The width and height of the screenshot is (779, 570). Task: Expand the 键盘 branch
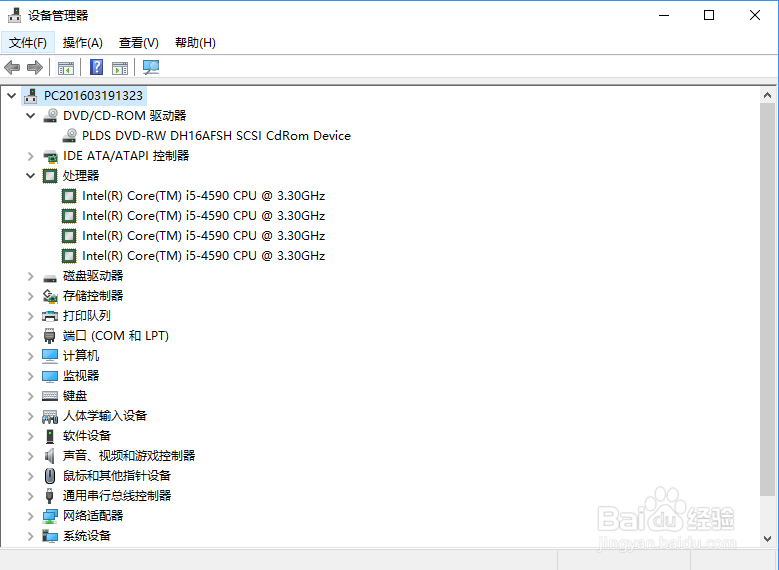pyautogui.click(x=30, y=396)
